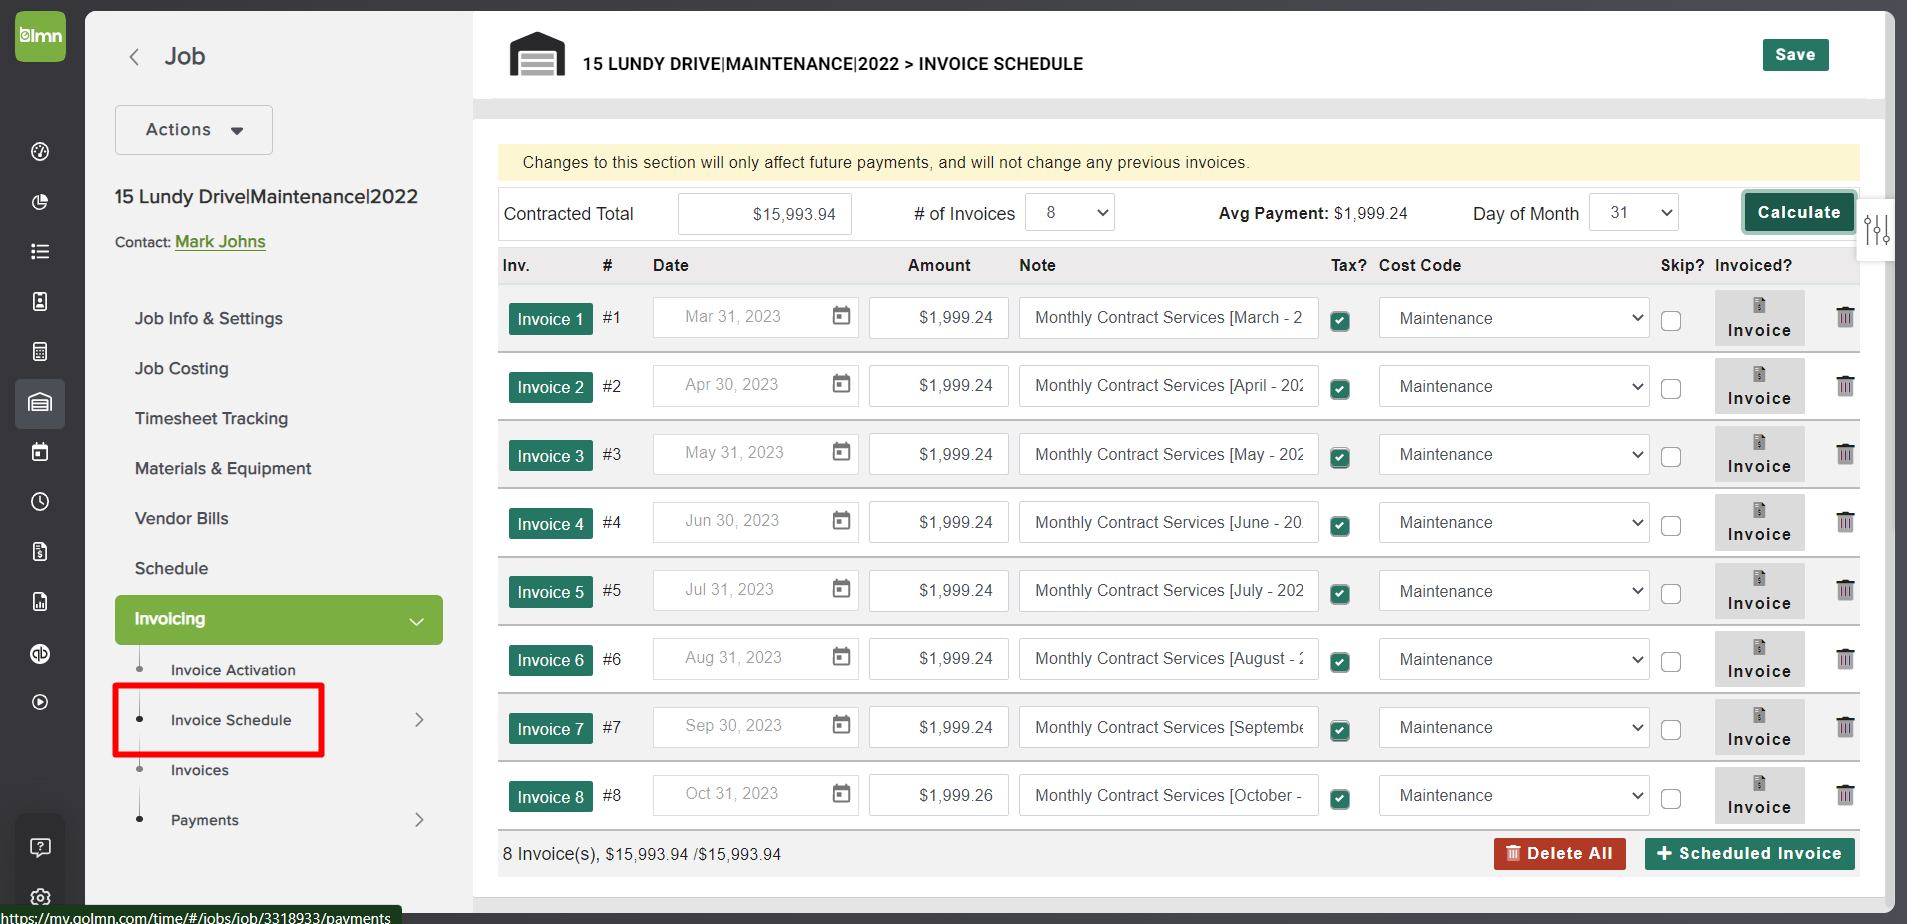
Task: Open the Mark Johns contact link
Action: pyautogui.click(x=220, y=242)
